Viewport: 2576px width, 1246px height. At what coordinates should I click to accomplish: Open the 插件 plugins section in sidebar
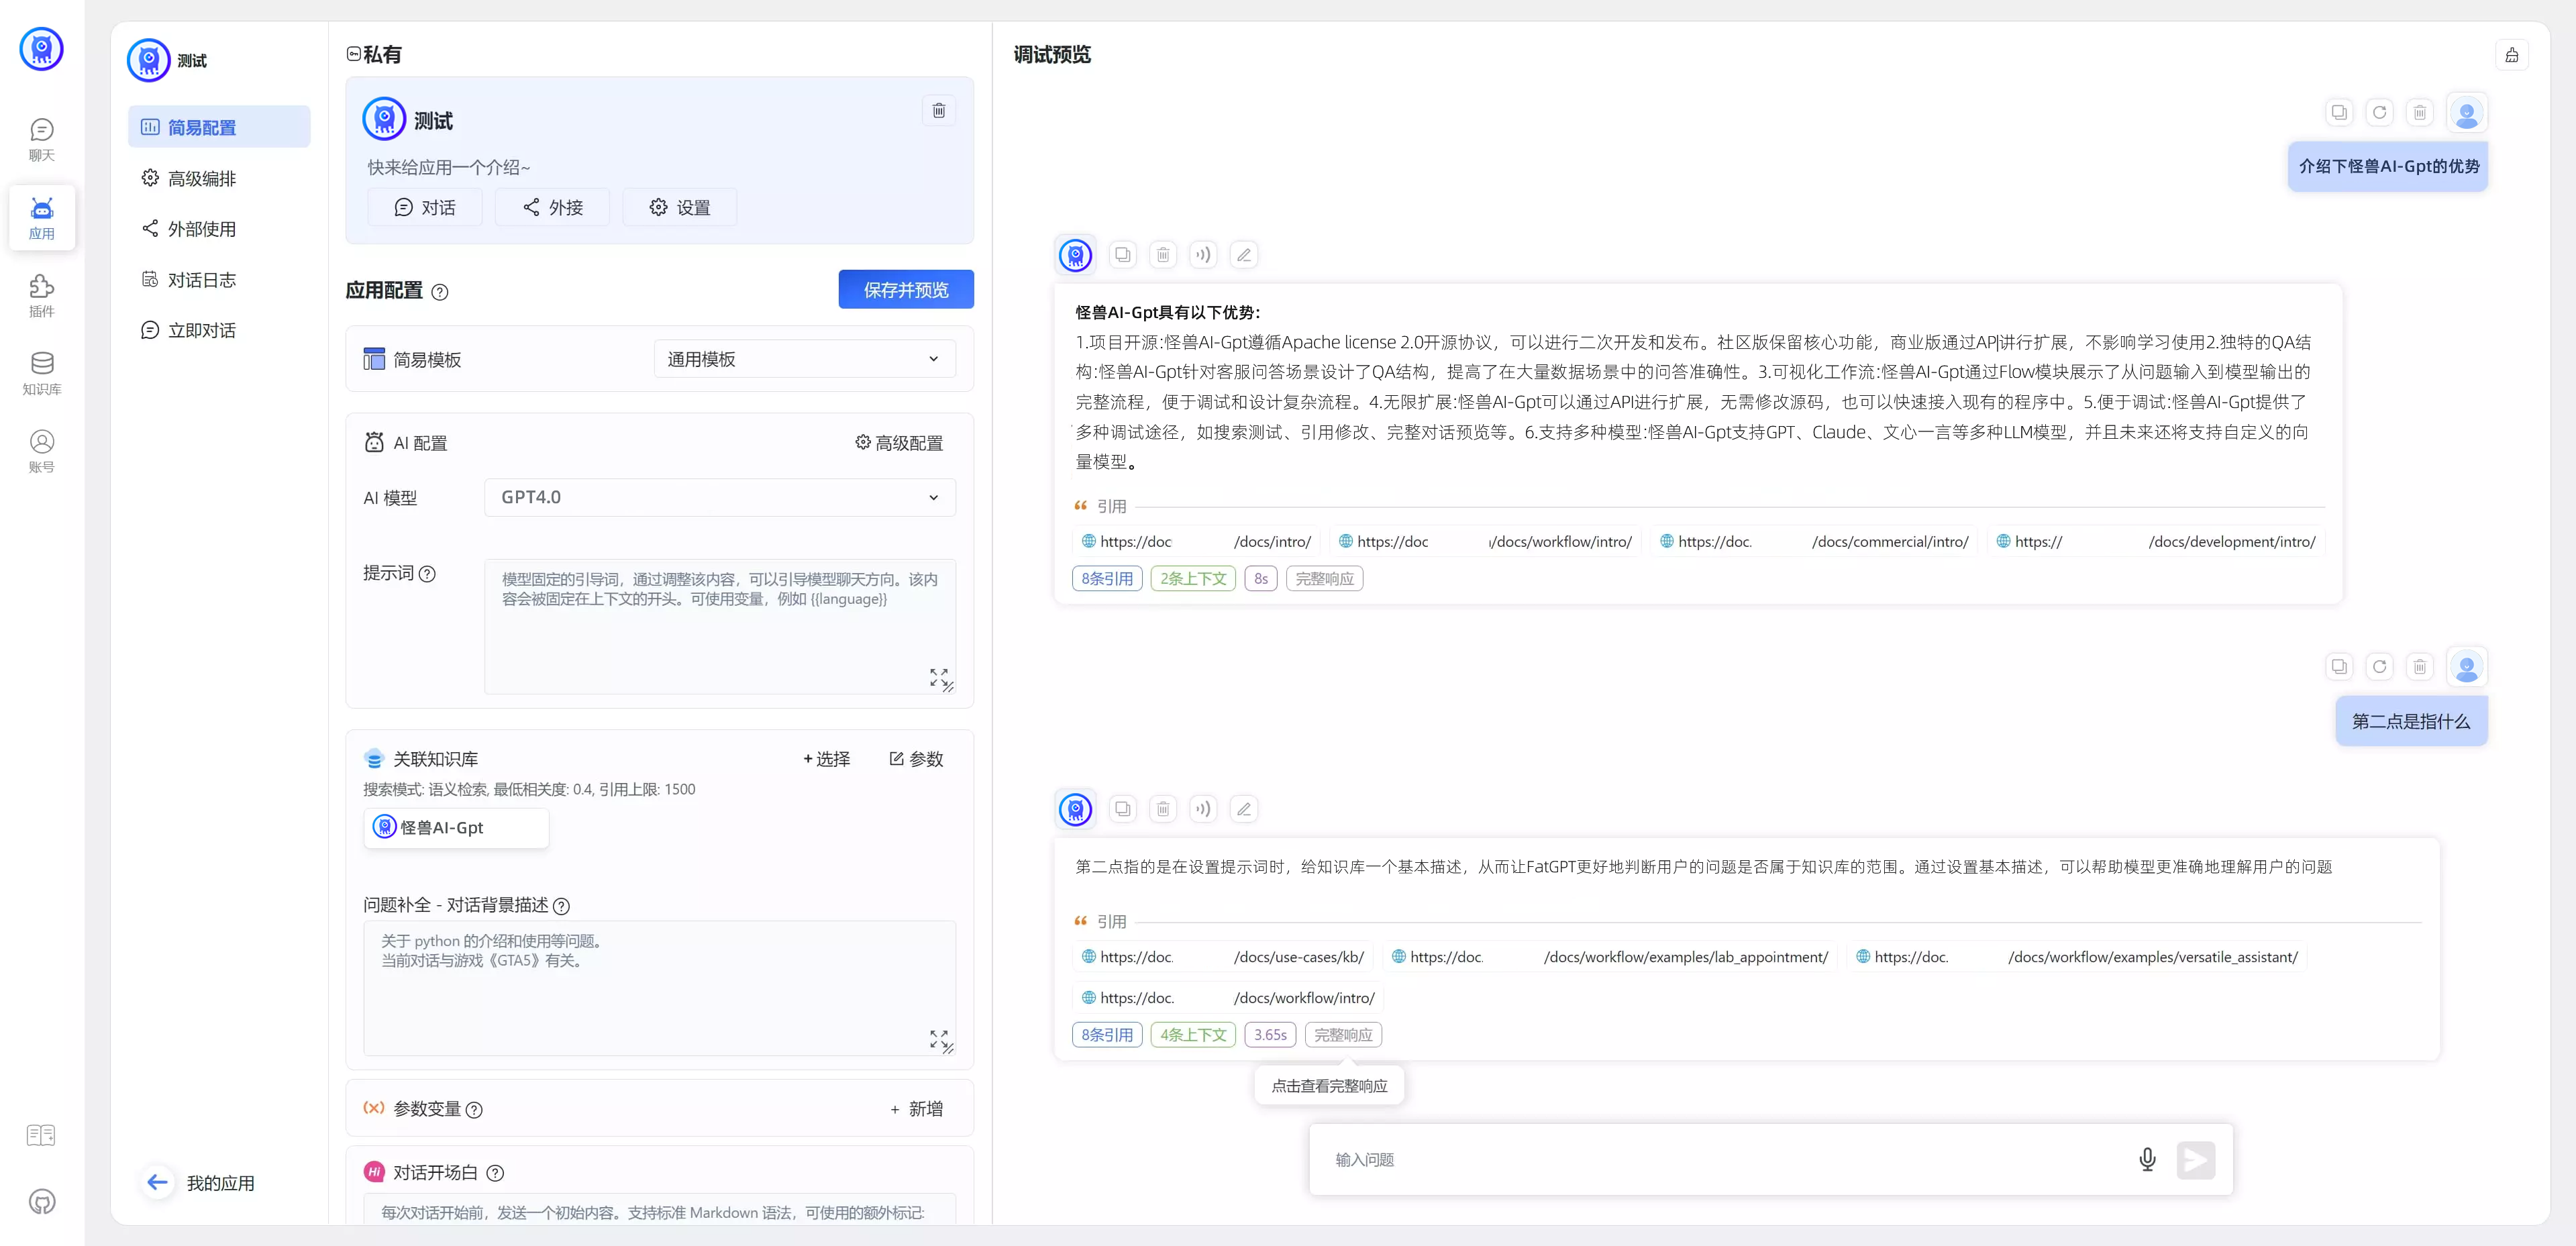pyautogui.click(x=41, y=296)
